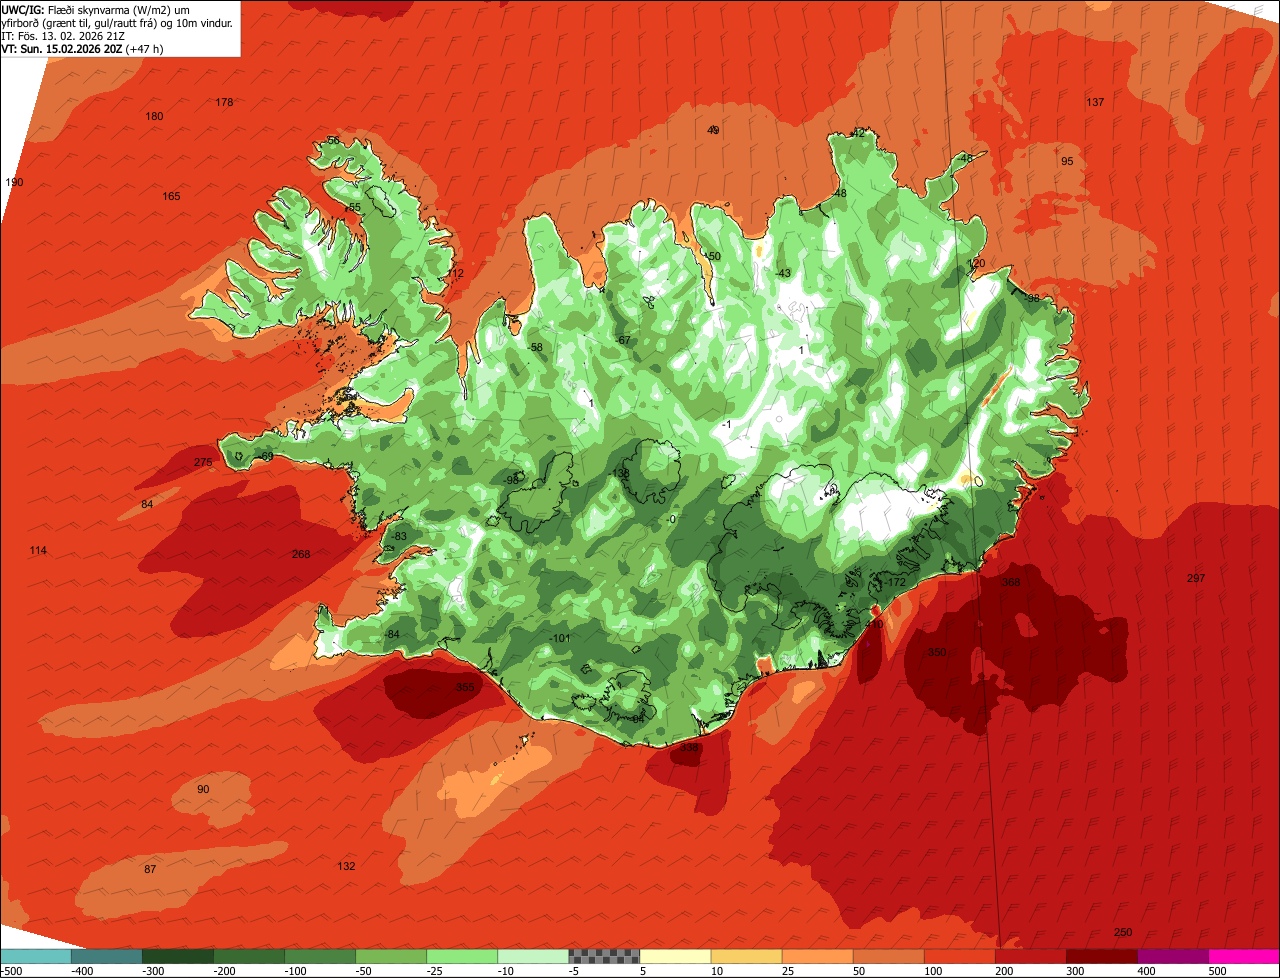This screenshot has width=1280, height=978.
Task: Choose the dark teal legend swatch between -400 and -300
Action: click(107, 956)
